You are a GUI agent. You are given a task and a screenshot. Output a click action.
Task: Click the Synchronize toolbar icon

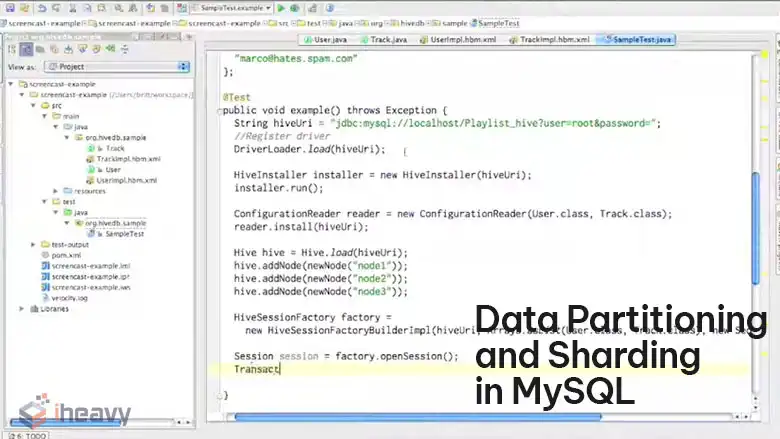click(x=25, y=8)
